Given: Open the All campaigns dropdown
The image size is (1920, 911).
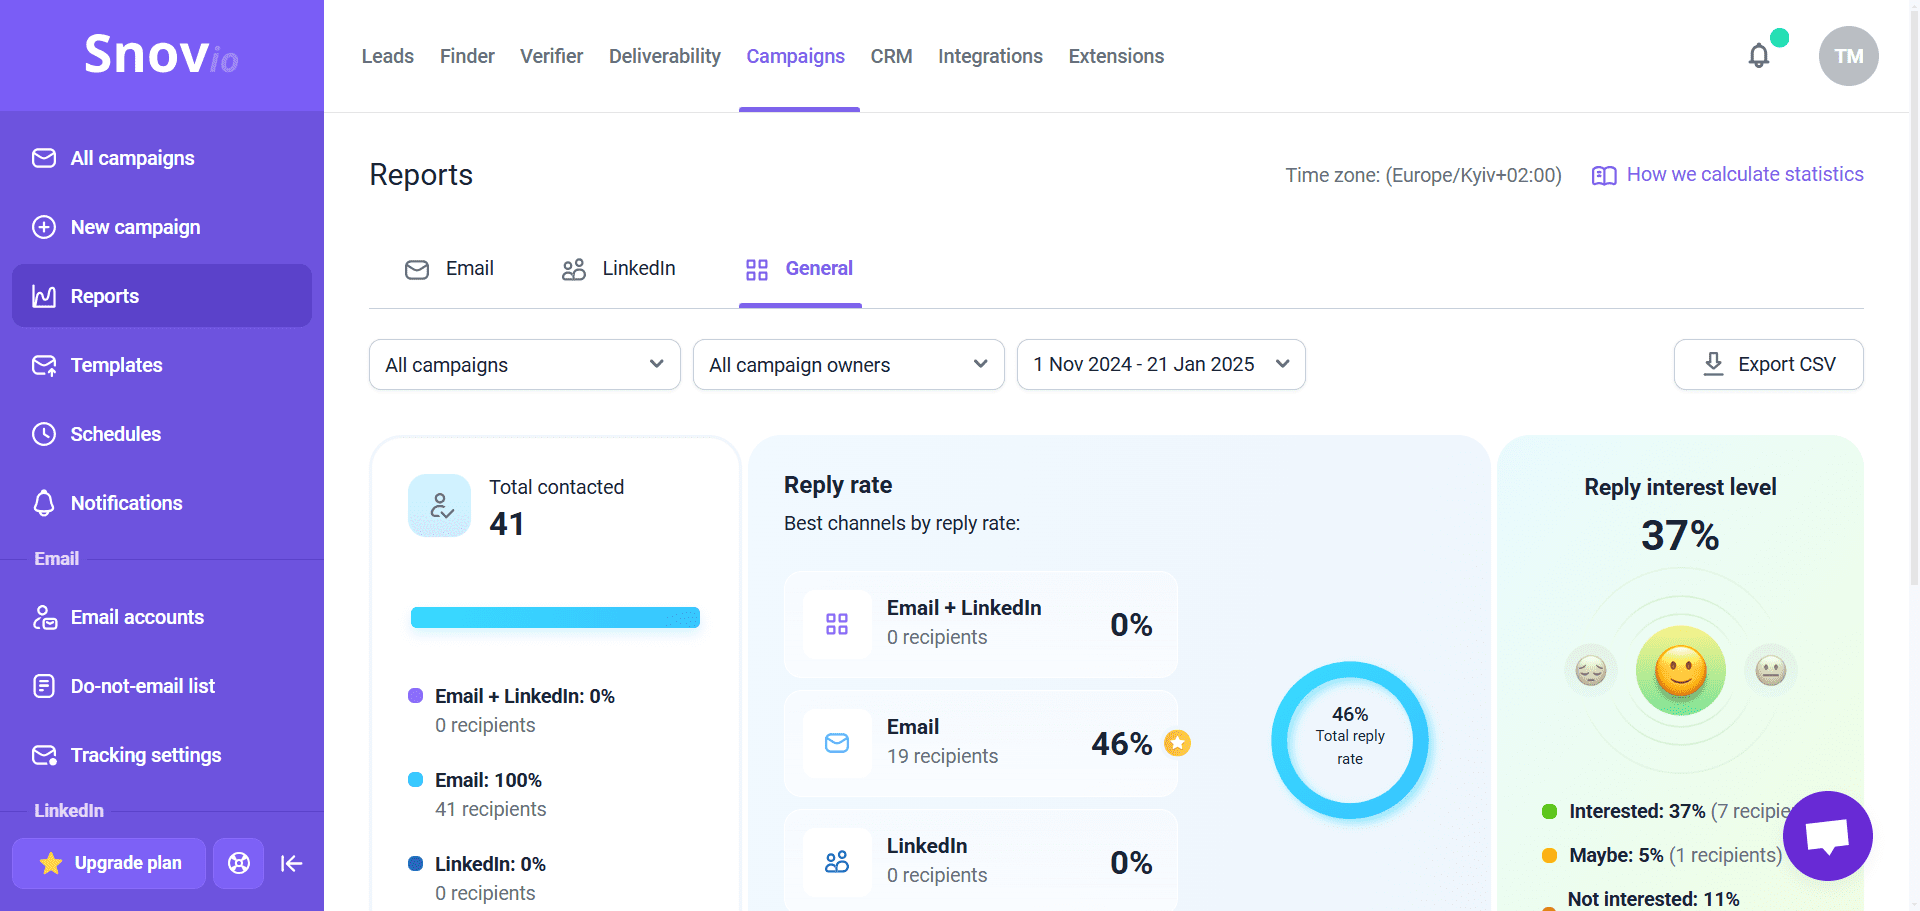Looking at the screenshot, I should click(524, 364).
